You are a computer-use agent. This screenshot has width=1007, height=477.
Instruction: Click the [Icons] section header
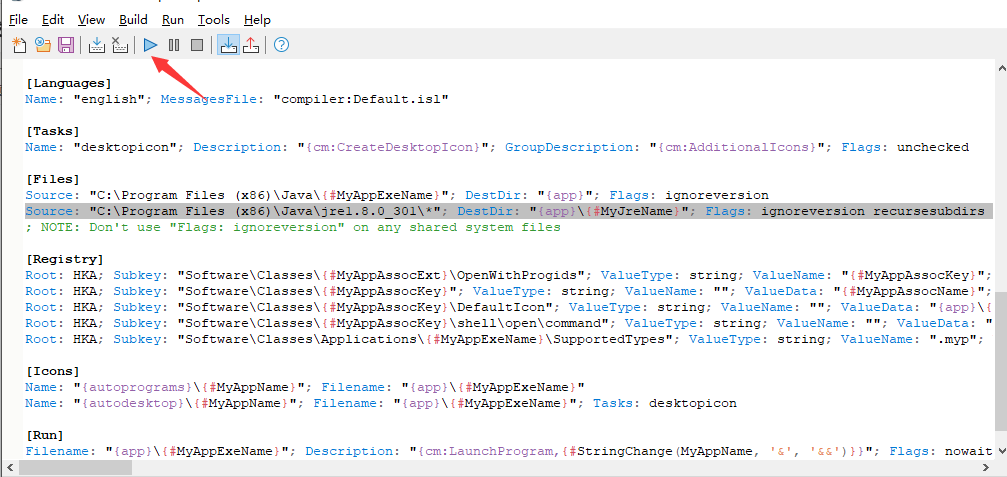coord(53,372)
